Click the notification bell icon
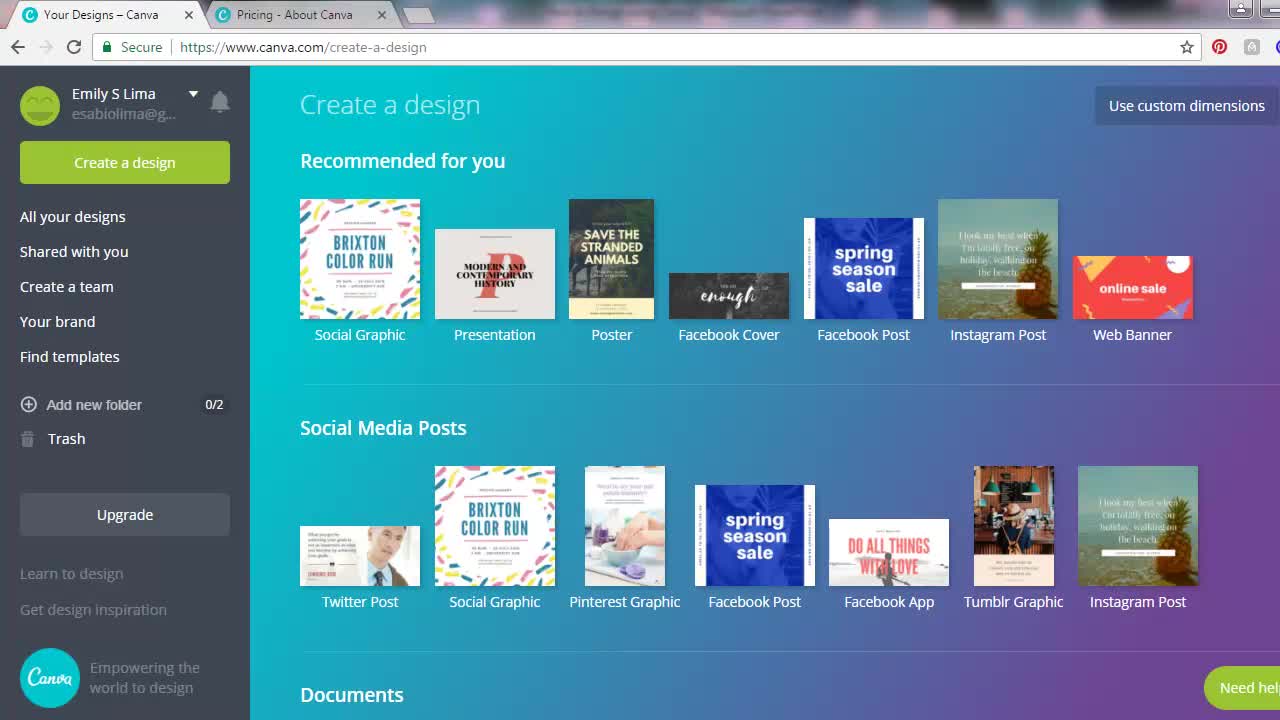 (220, 102)
